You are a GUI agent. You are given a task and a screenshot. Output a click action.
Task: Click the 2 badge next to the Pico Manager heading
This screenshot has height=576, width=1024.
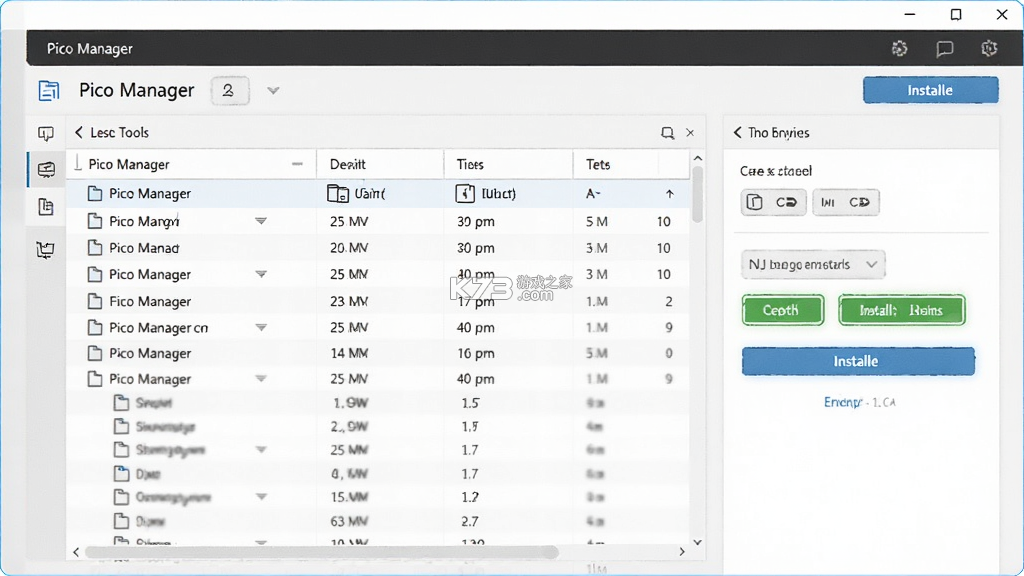[230, 90]
